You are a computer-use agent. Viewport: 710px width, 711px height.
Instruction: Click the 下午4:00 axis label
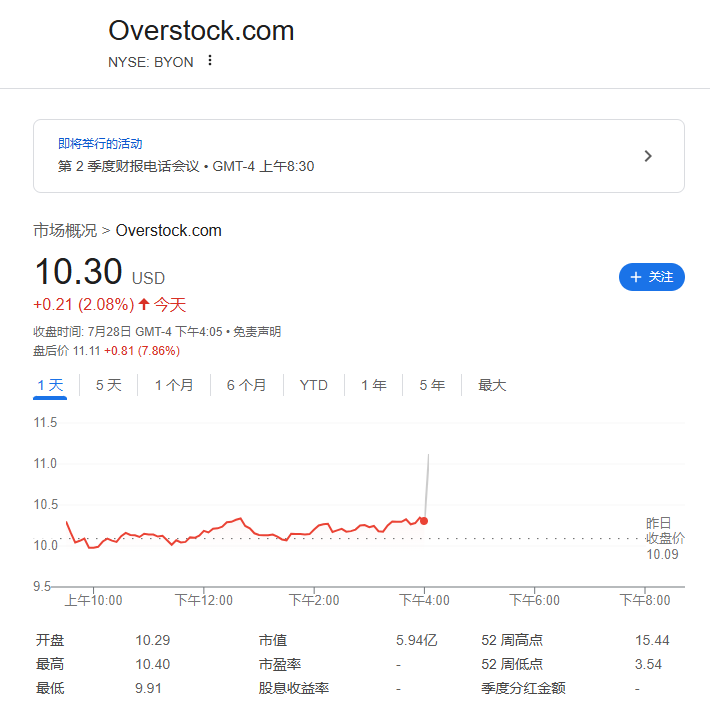pyautogui.click(x=424, y=600)
